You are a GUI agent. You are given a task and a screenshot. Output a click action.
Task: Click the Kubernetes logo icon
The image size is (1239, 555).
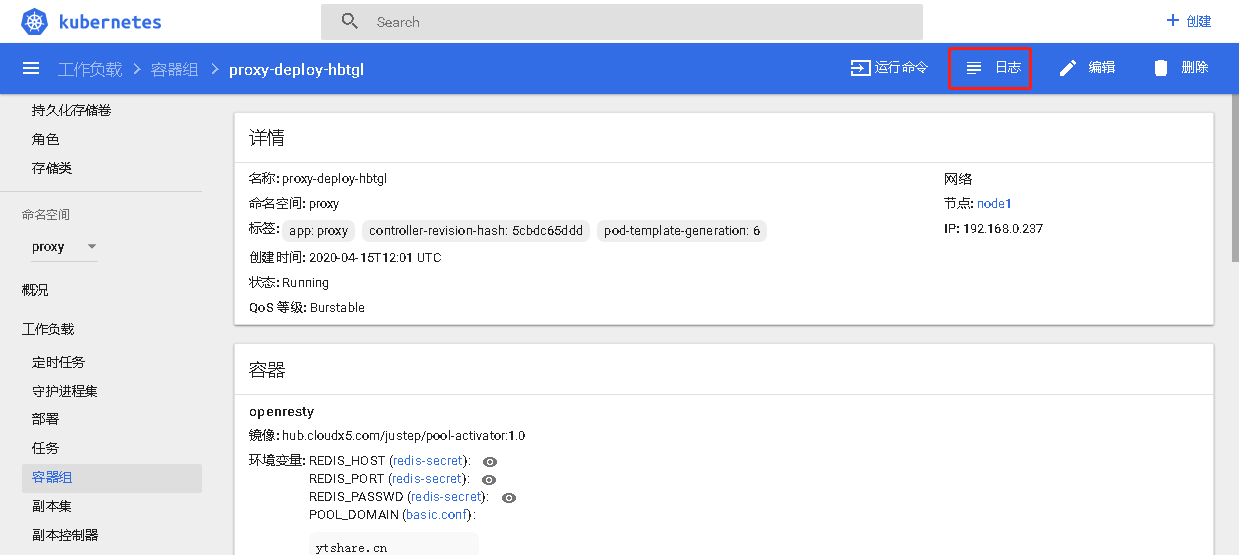pos(35,21)
